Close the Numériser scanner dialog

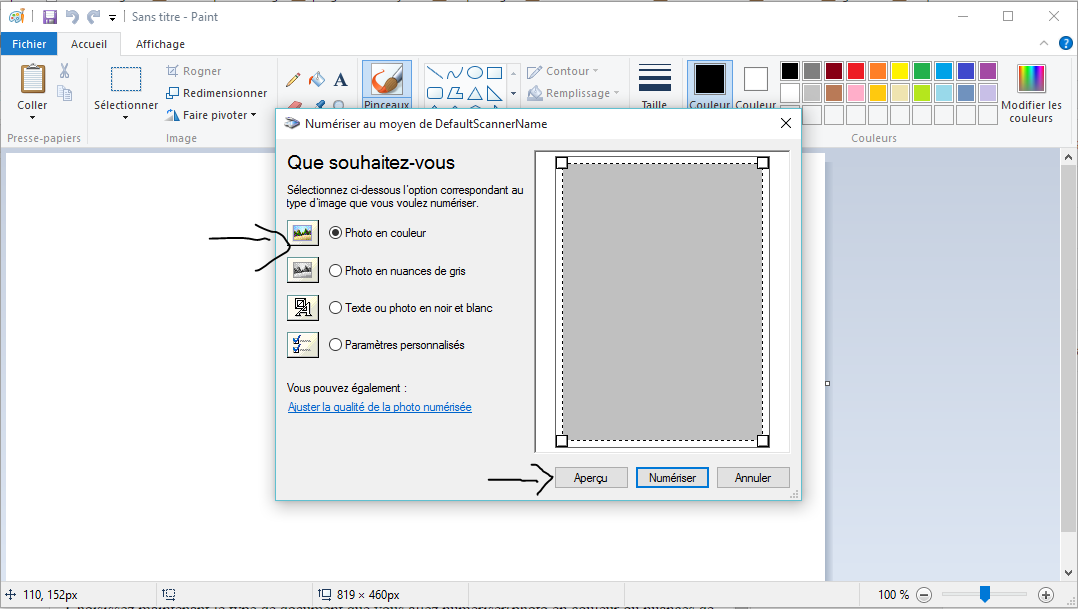(x=786, y=124)
